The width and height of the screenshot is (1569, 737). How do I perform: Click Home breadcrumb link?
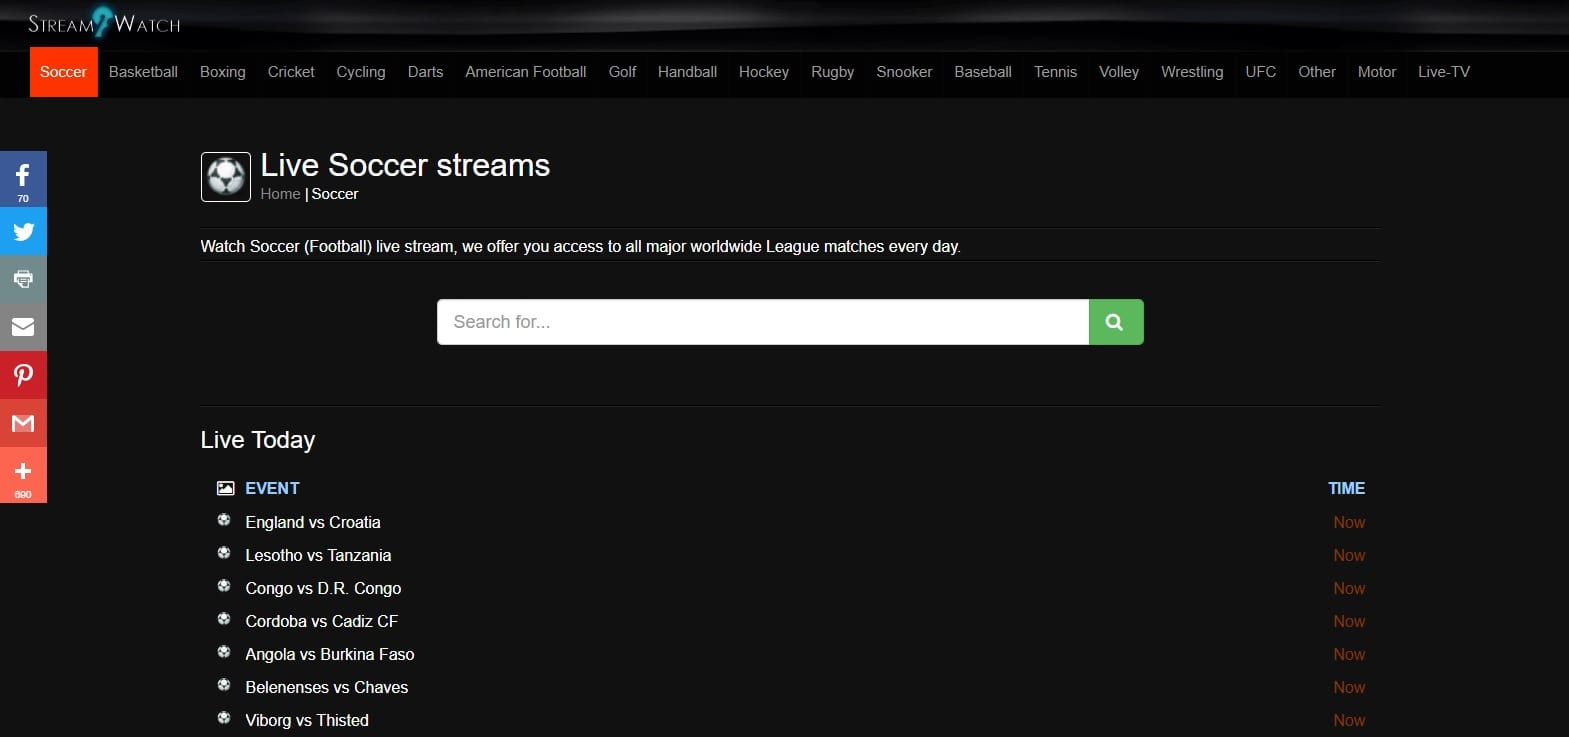pos(280,194)
